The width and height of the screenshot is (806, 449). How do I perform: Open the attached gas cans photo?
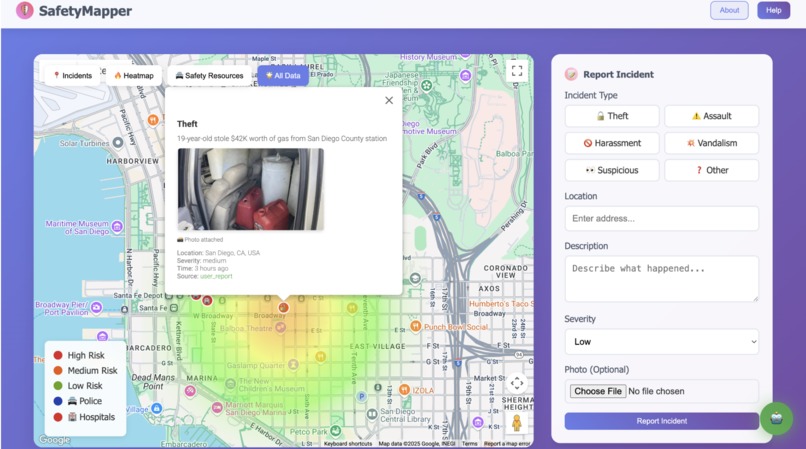pos(251,189)
